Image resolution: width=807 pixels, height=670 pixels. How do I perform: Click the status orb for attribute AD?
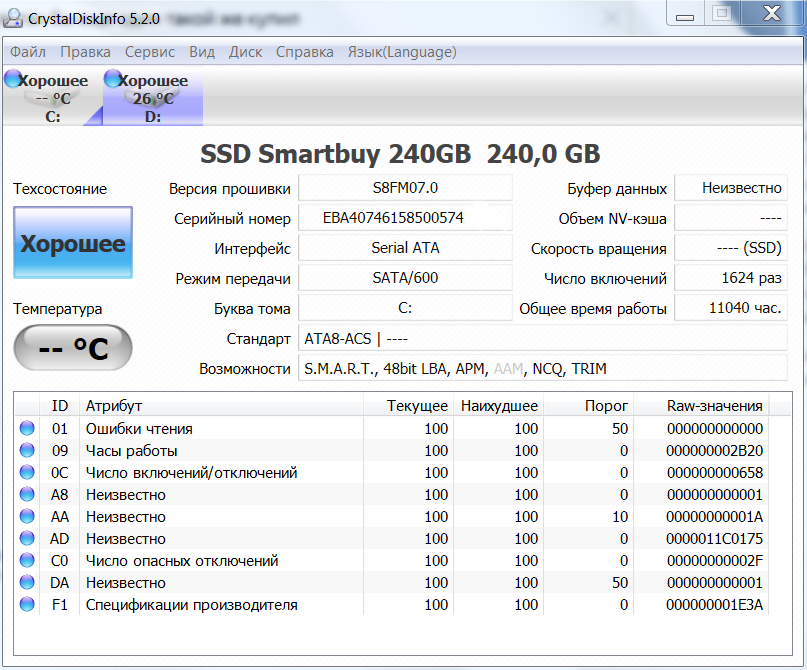tap(27, 538)
